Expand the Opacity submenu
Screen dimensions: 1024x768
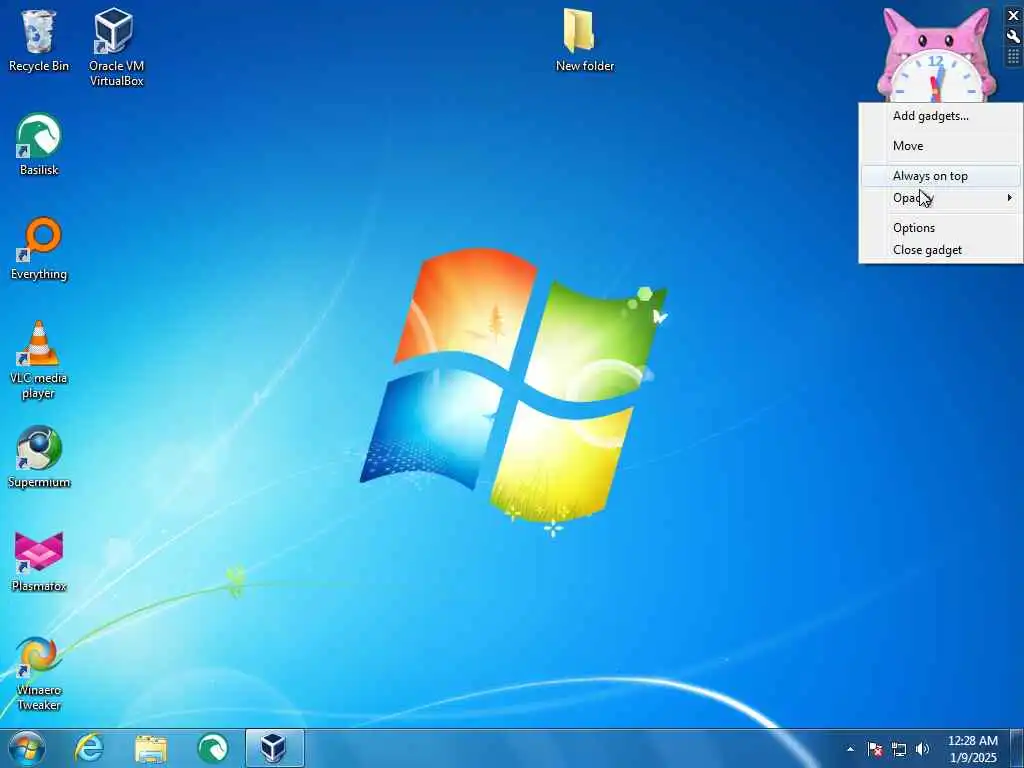940,198
